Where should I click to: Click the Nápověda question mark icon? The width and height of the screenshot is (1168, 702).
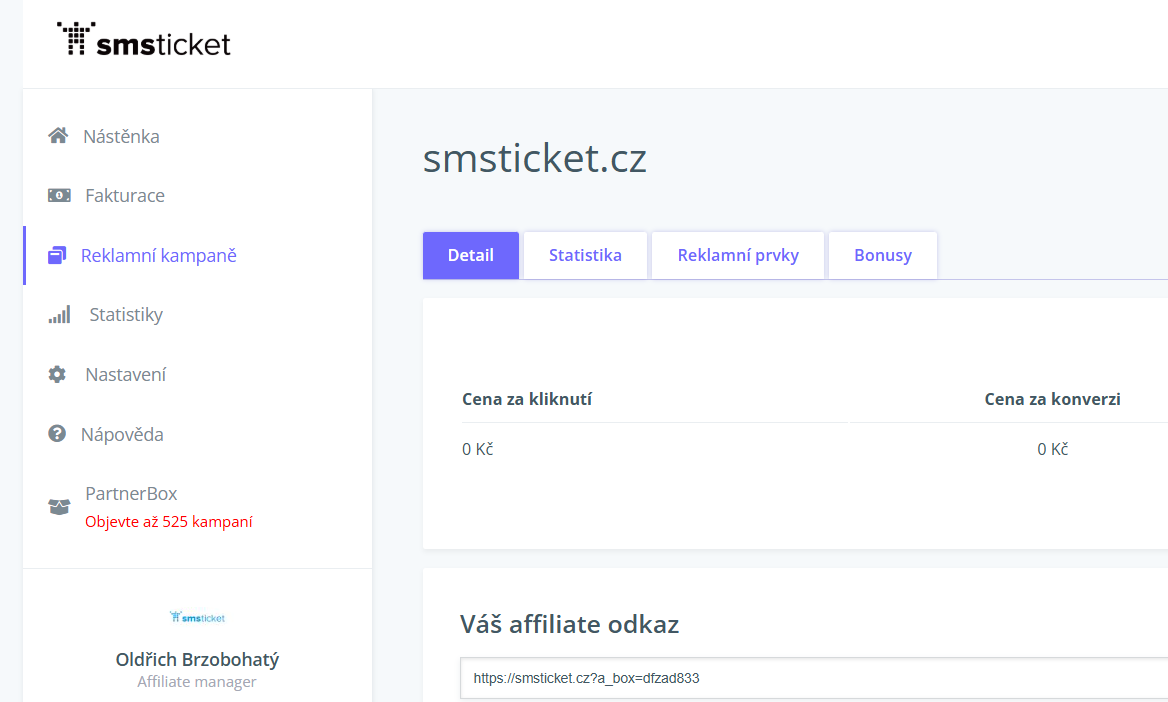(x=58, y=434)
